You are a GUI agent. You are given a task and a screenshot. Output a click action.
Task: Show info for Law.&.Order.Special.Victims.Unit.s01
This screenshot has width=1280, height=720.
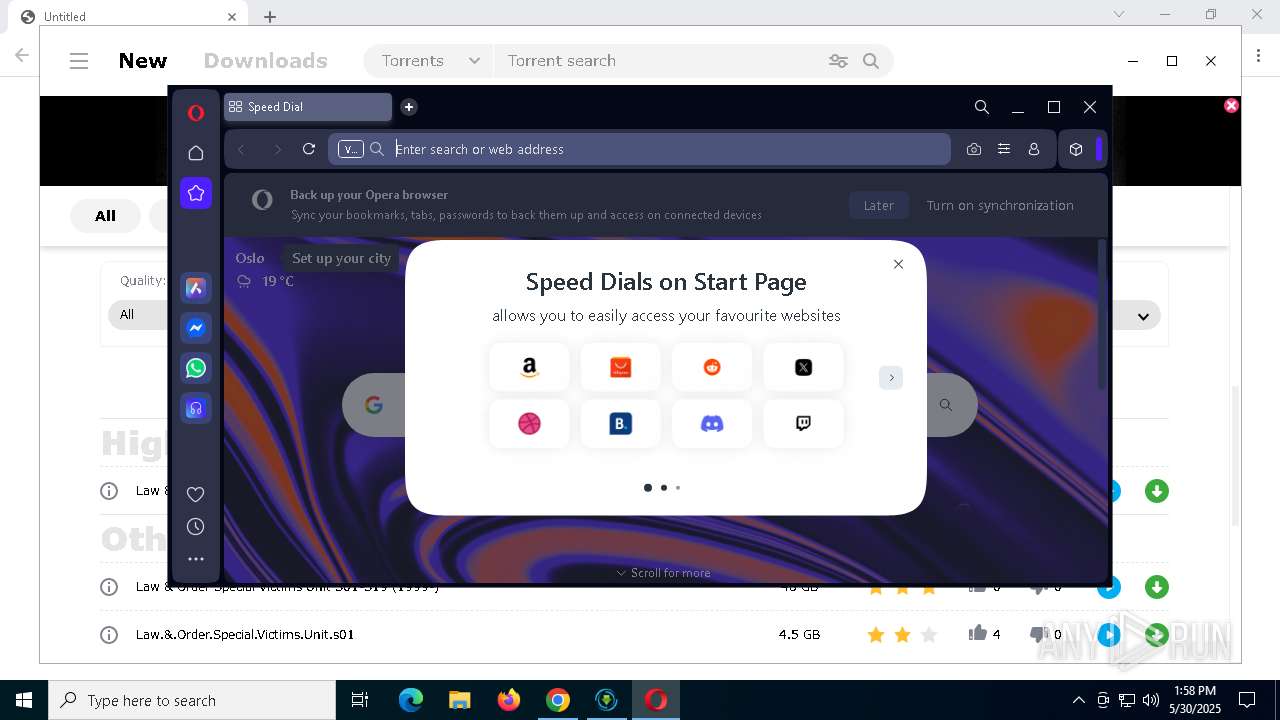(109, 635)
